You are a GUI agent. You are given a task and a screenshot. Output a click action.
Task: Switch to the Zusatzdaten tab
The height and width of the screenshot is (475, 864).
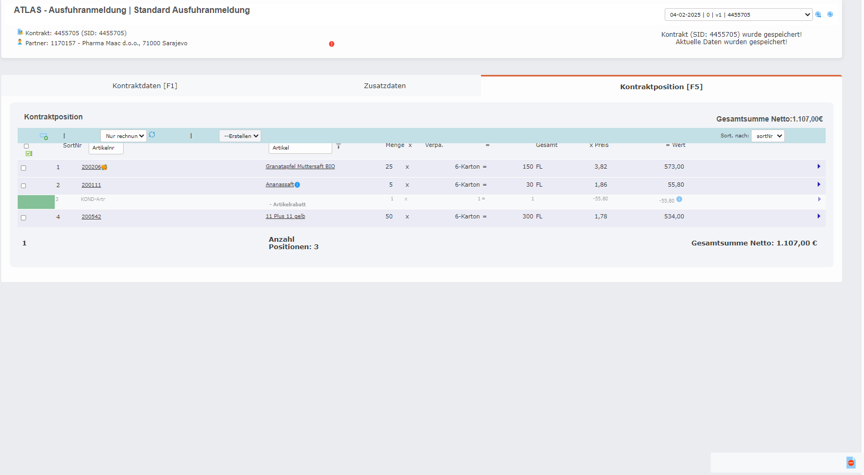(x=385, y=86)
